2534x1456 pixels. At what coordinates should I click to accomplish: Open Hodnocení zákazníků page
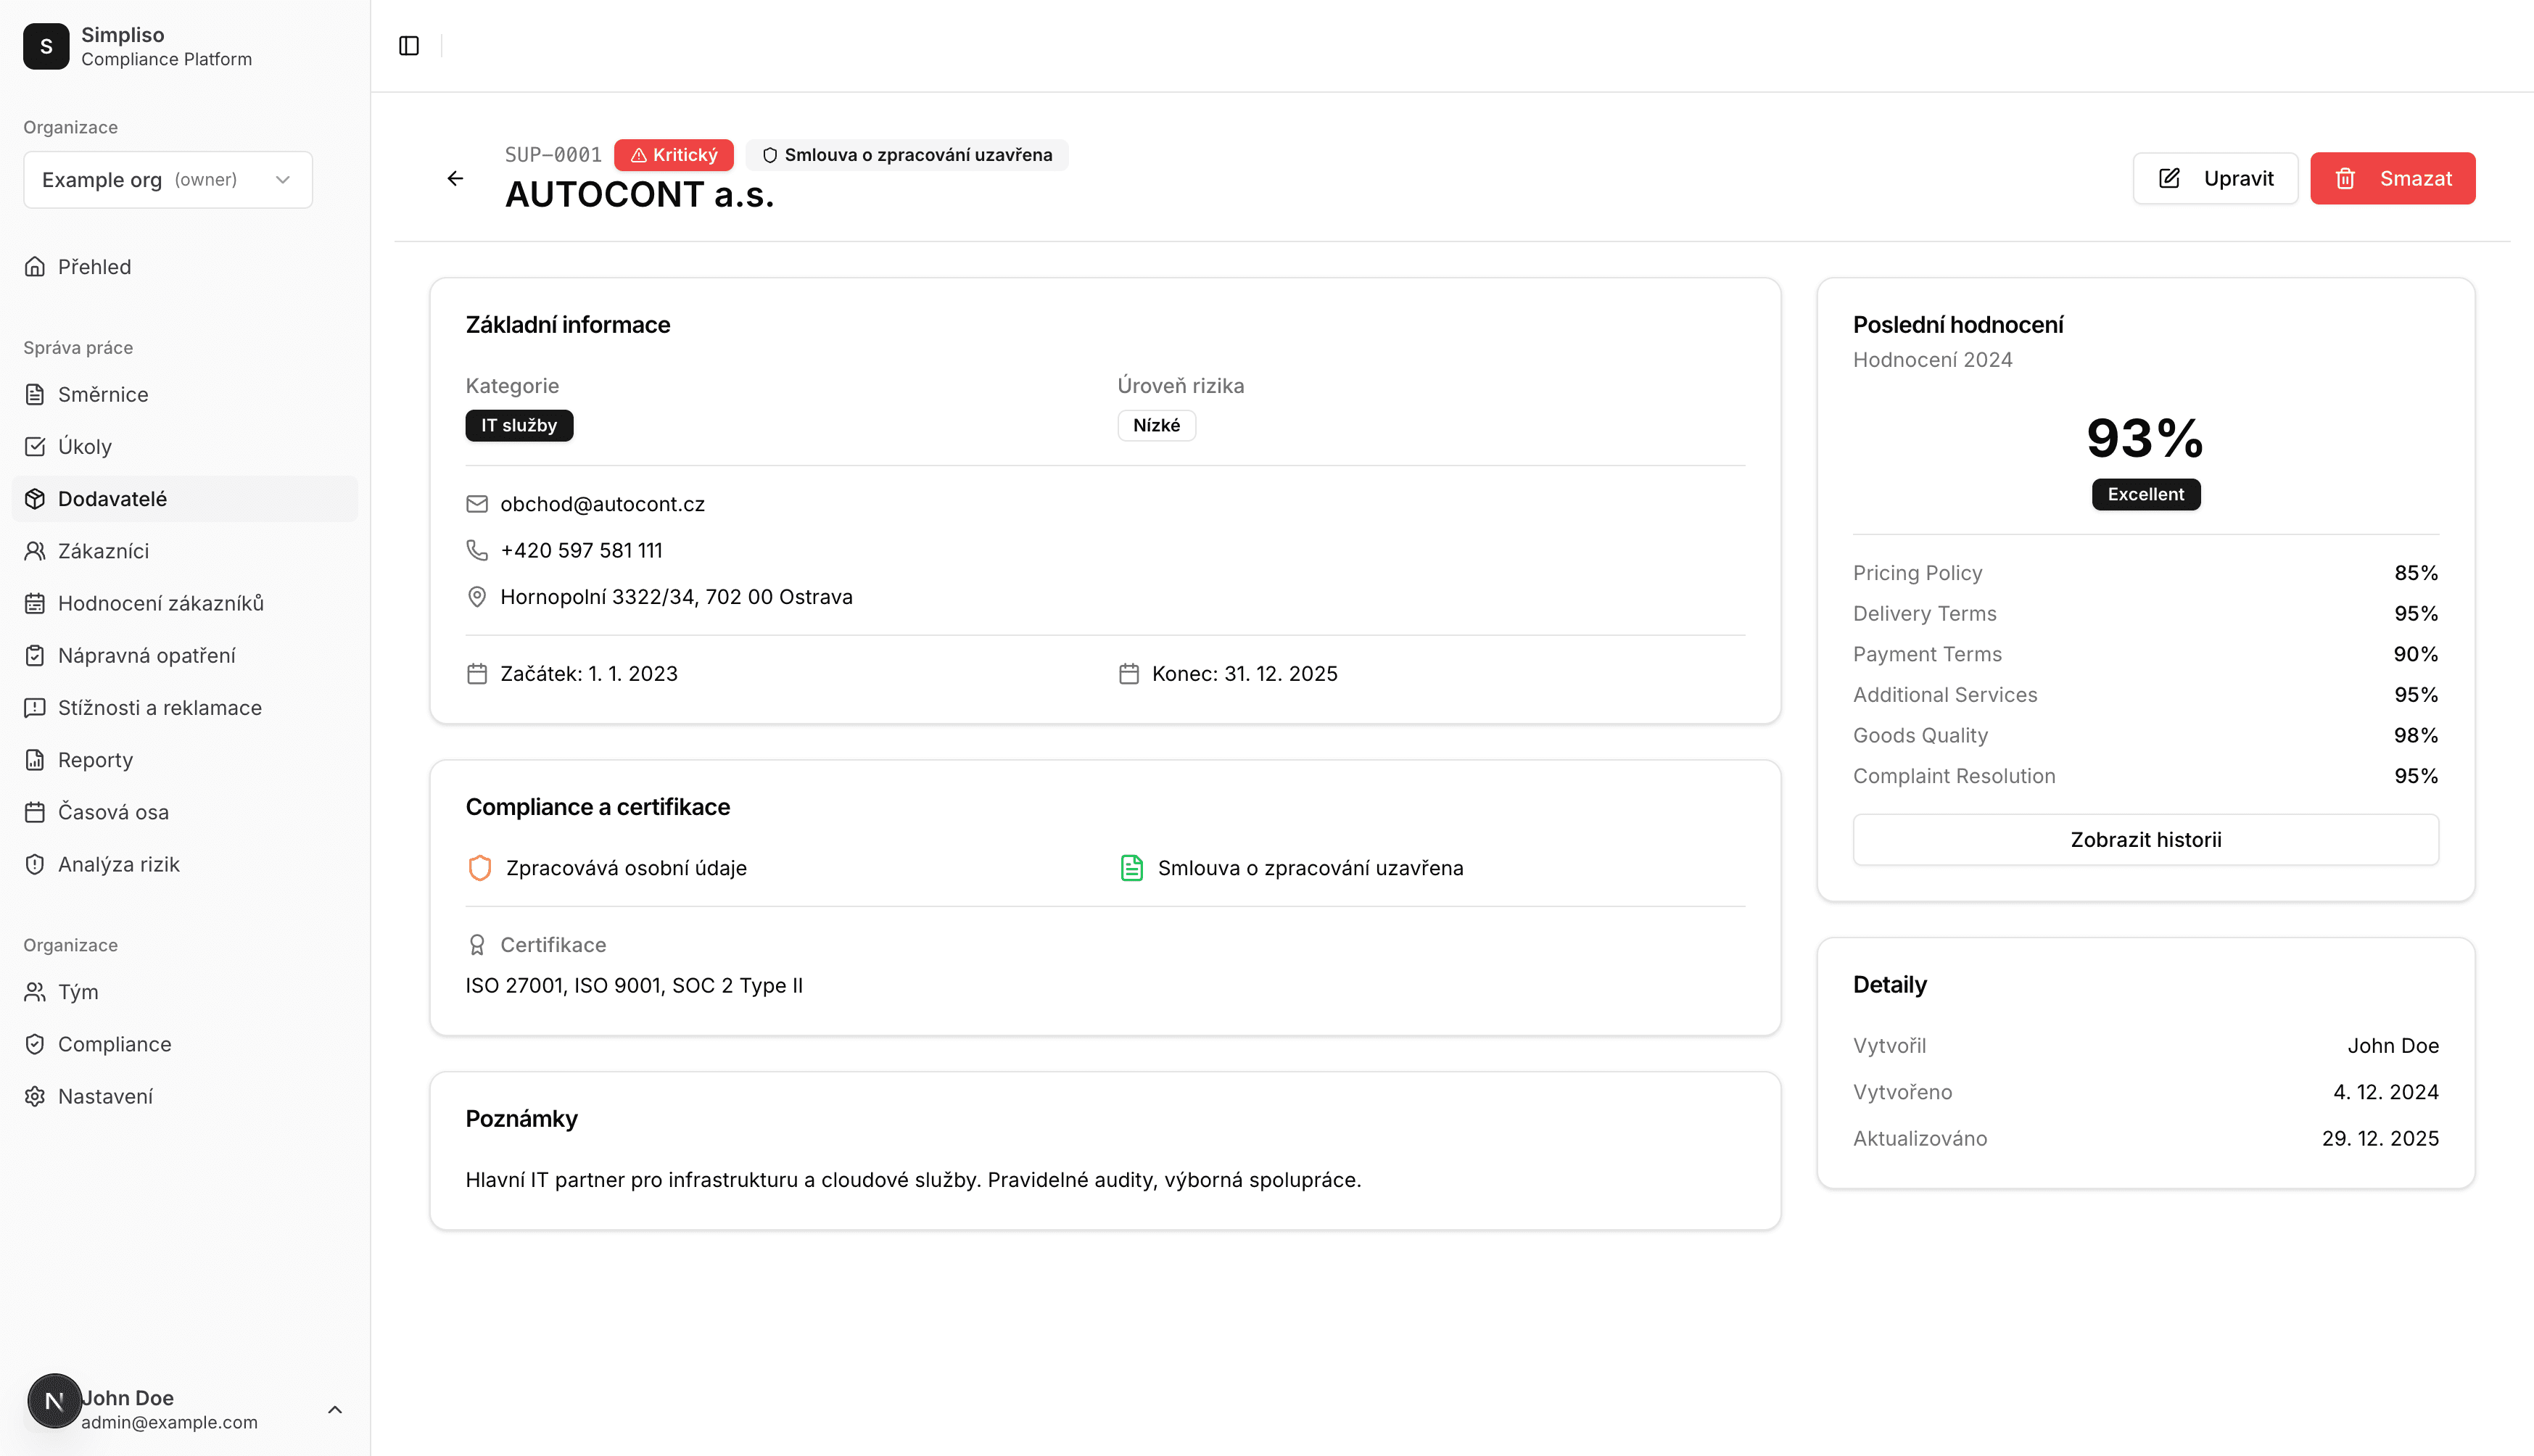pos(160,603)
